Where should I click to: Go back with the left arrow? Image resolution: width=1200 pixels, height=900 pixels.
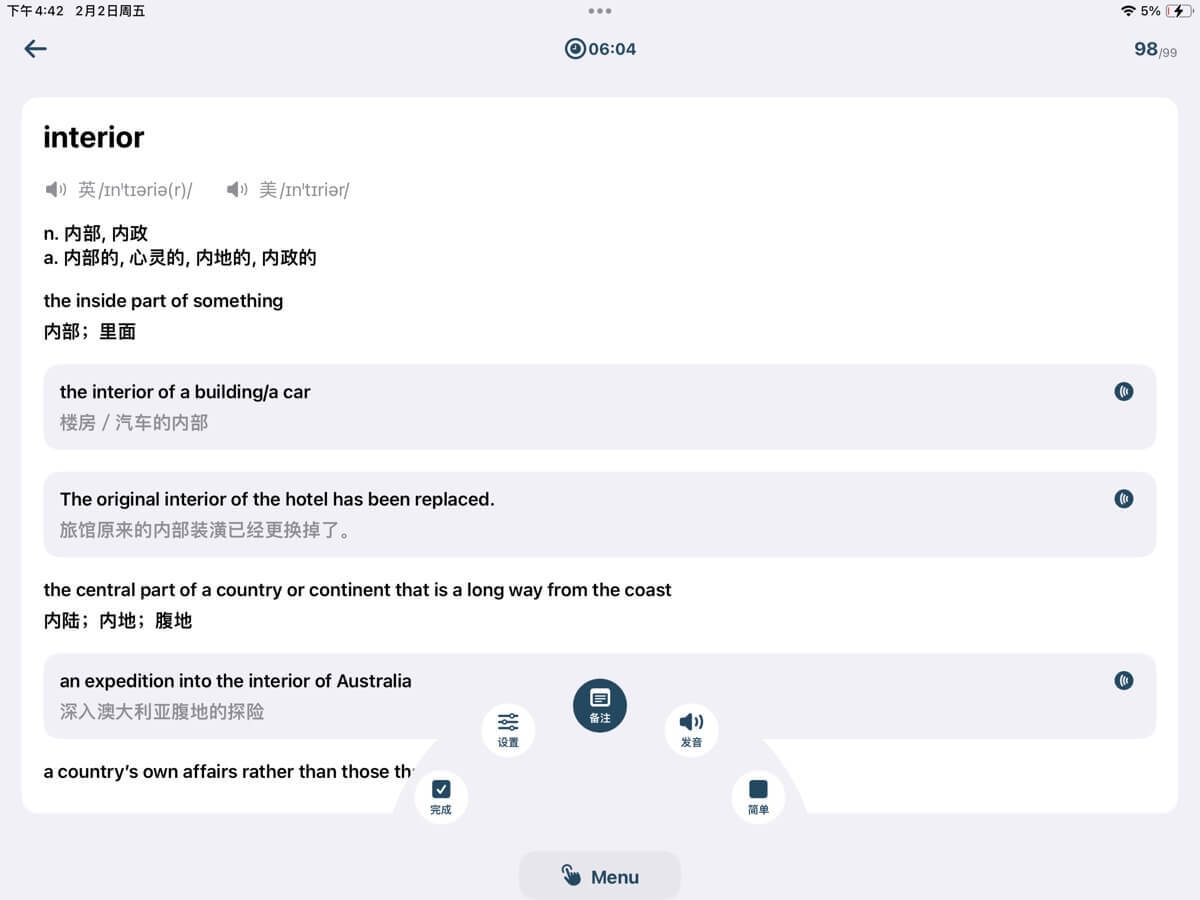coord(36,49)
